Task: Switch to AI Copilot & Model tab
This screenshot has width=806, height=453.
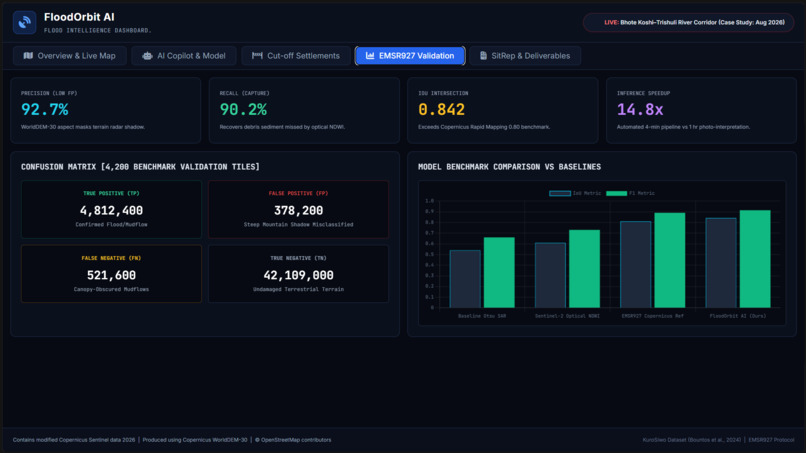Action: [x=184, y=56]
